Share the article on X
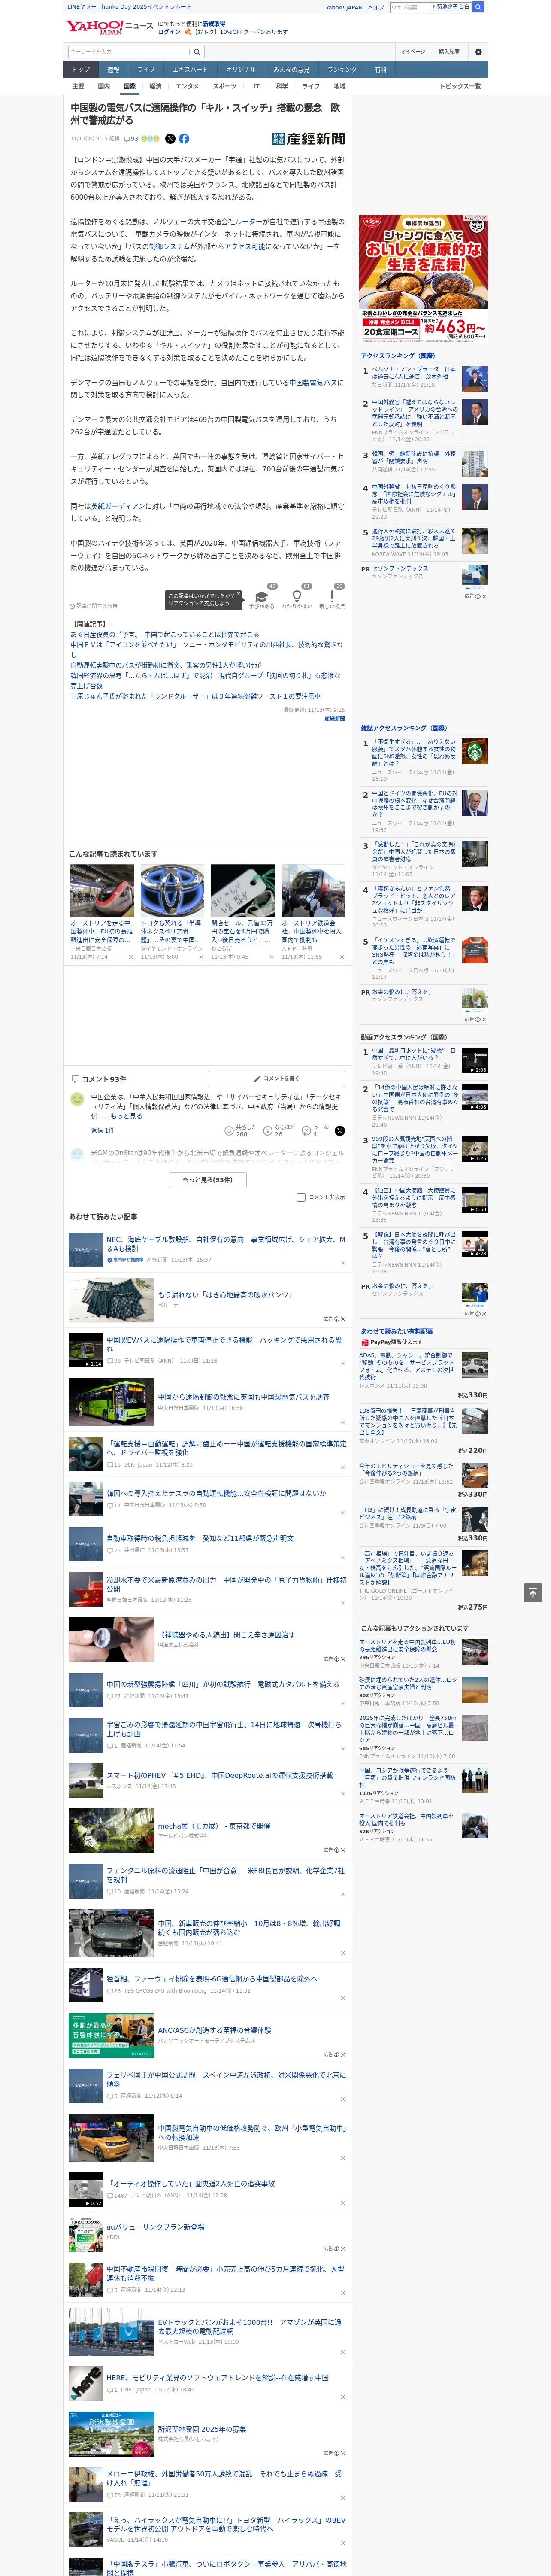551x2576 pixels. click(170, 139)
